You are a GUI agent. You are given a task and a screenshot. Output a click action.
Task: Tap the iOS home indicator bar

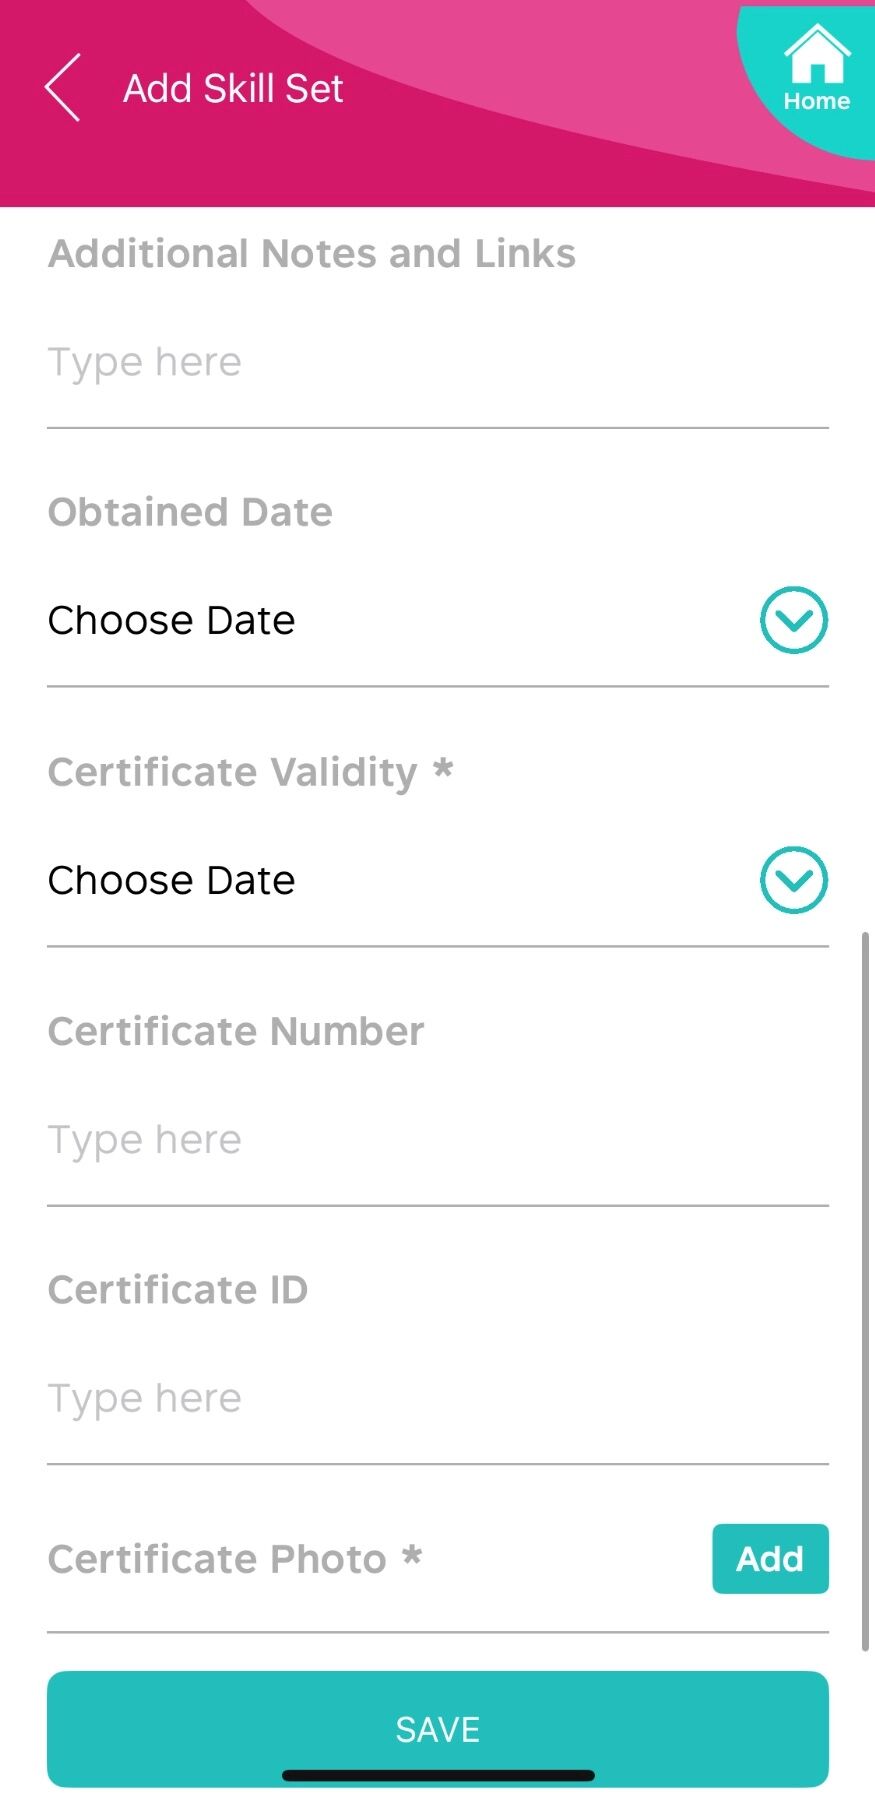(x=438, y=1775)
